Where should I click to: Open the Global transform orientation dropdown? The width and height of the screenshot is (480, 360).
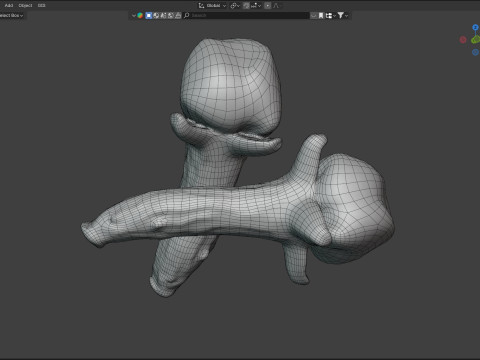click(213, 6)
